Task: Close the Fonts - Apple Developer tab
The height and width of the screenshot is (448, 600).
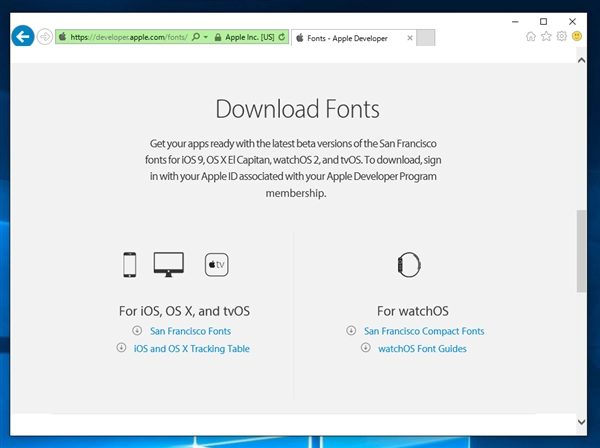Action: (x=410, y=38)
